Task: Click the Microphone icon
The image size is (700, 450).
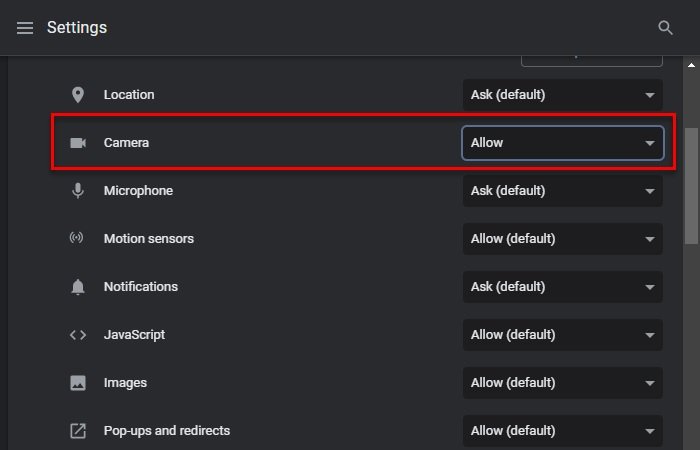Action: tap(78, 191)
